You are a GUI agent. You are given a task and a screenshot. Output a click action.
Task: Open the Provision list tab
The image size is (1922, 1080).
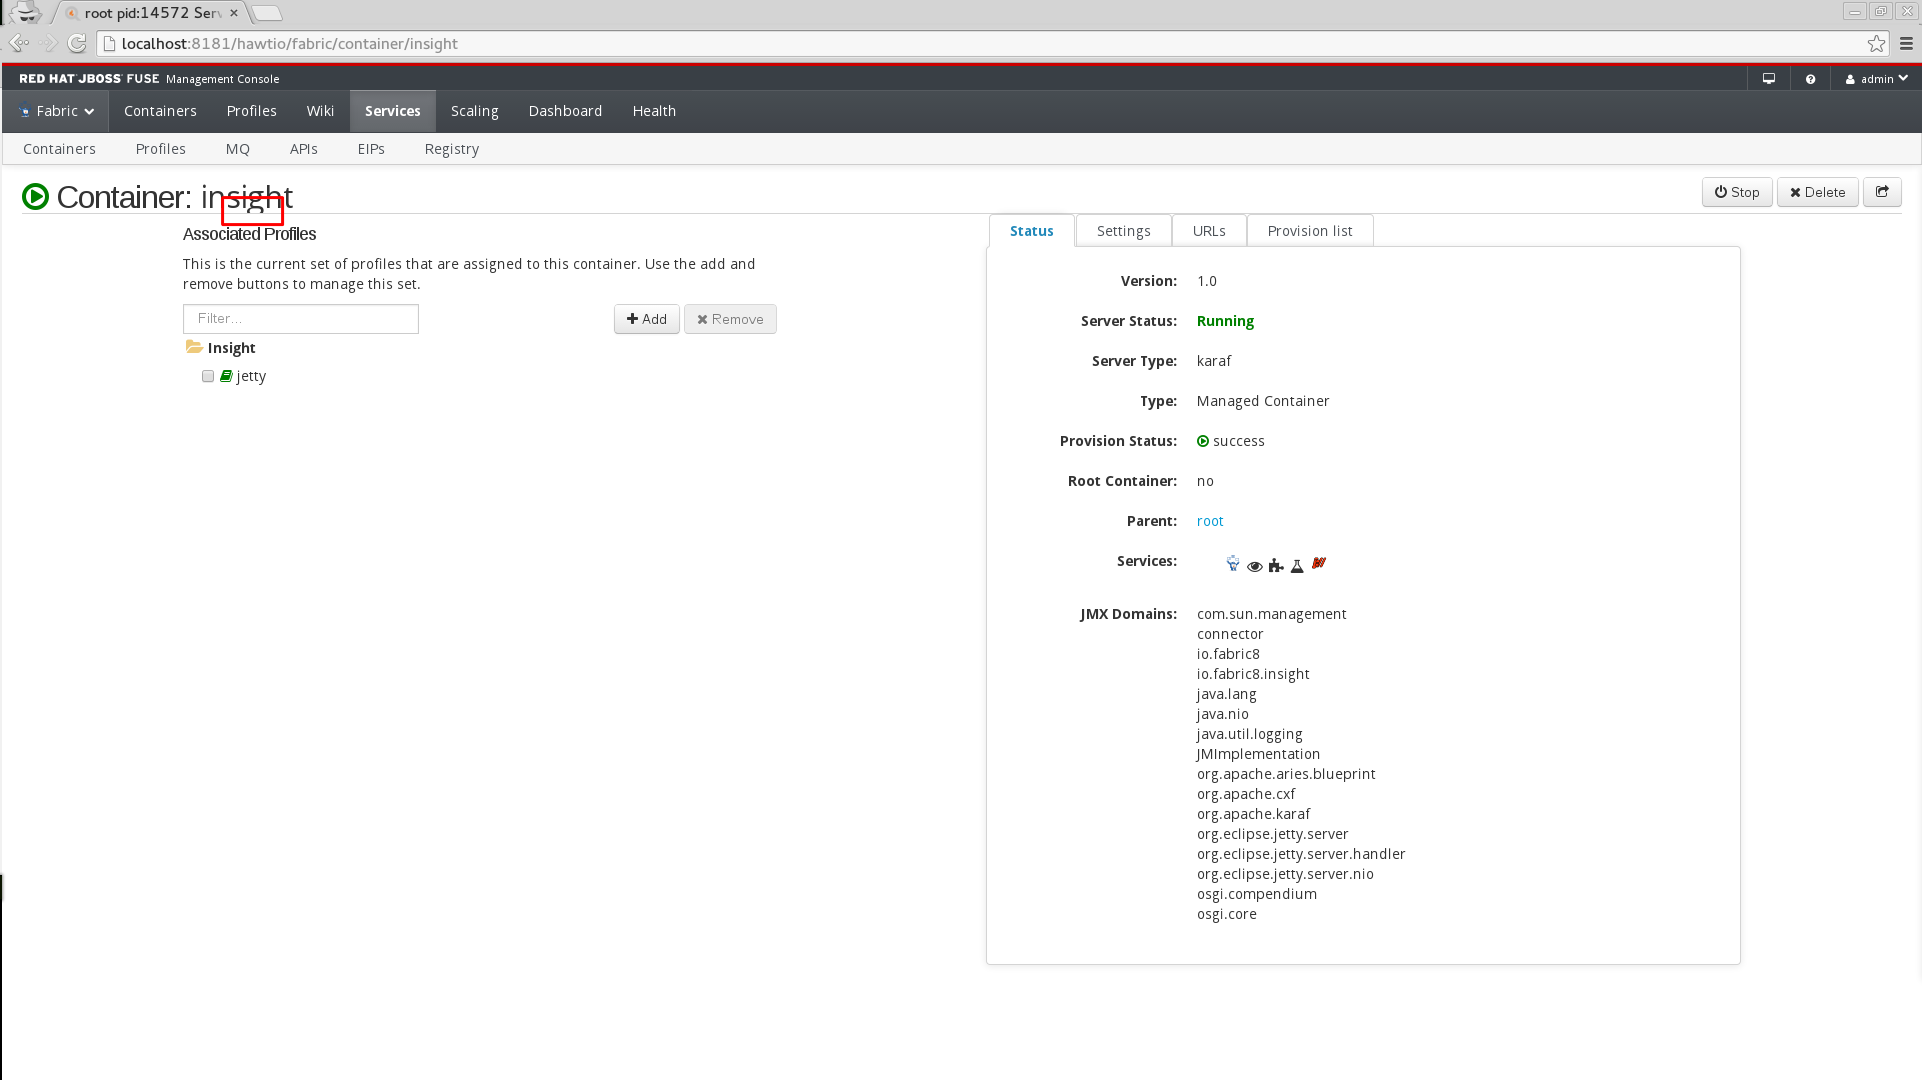click(1309, 231)
